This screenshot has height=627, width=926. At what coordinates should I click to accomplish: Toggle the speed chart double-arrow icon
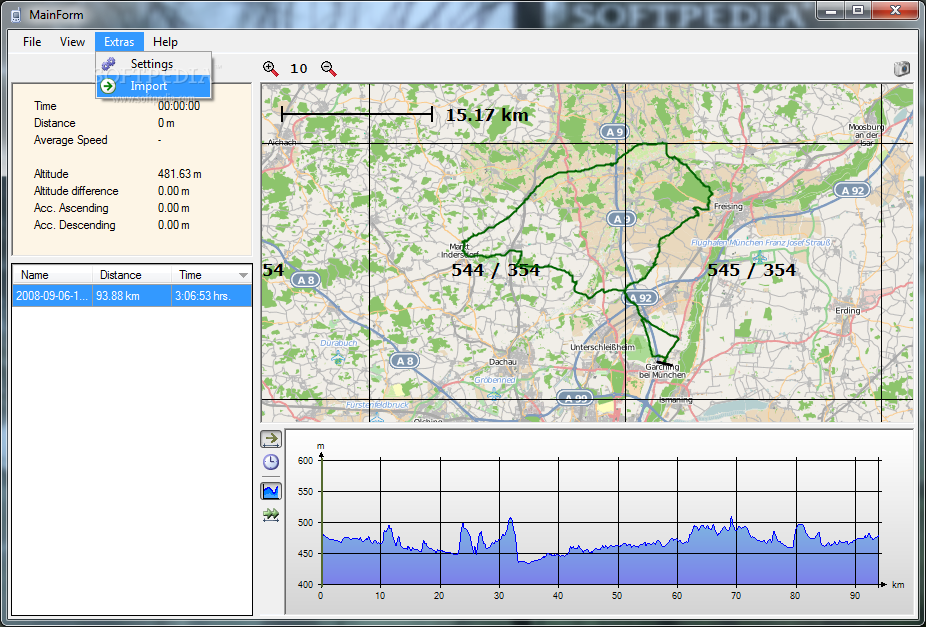(271, 515)
